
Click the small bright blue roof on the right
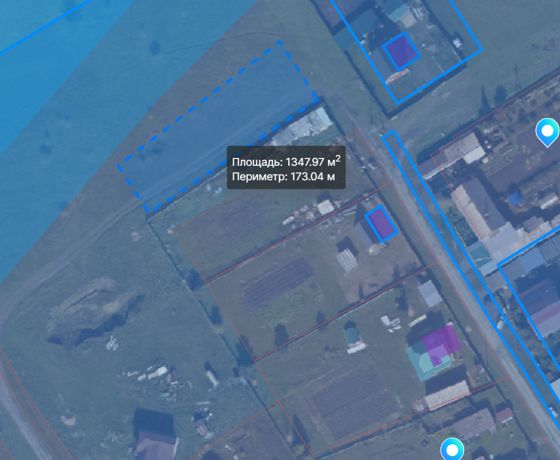coord(515,199)
